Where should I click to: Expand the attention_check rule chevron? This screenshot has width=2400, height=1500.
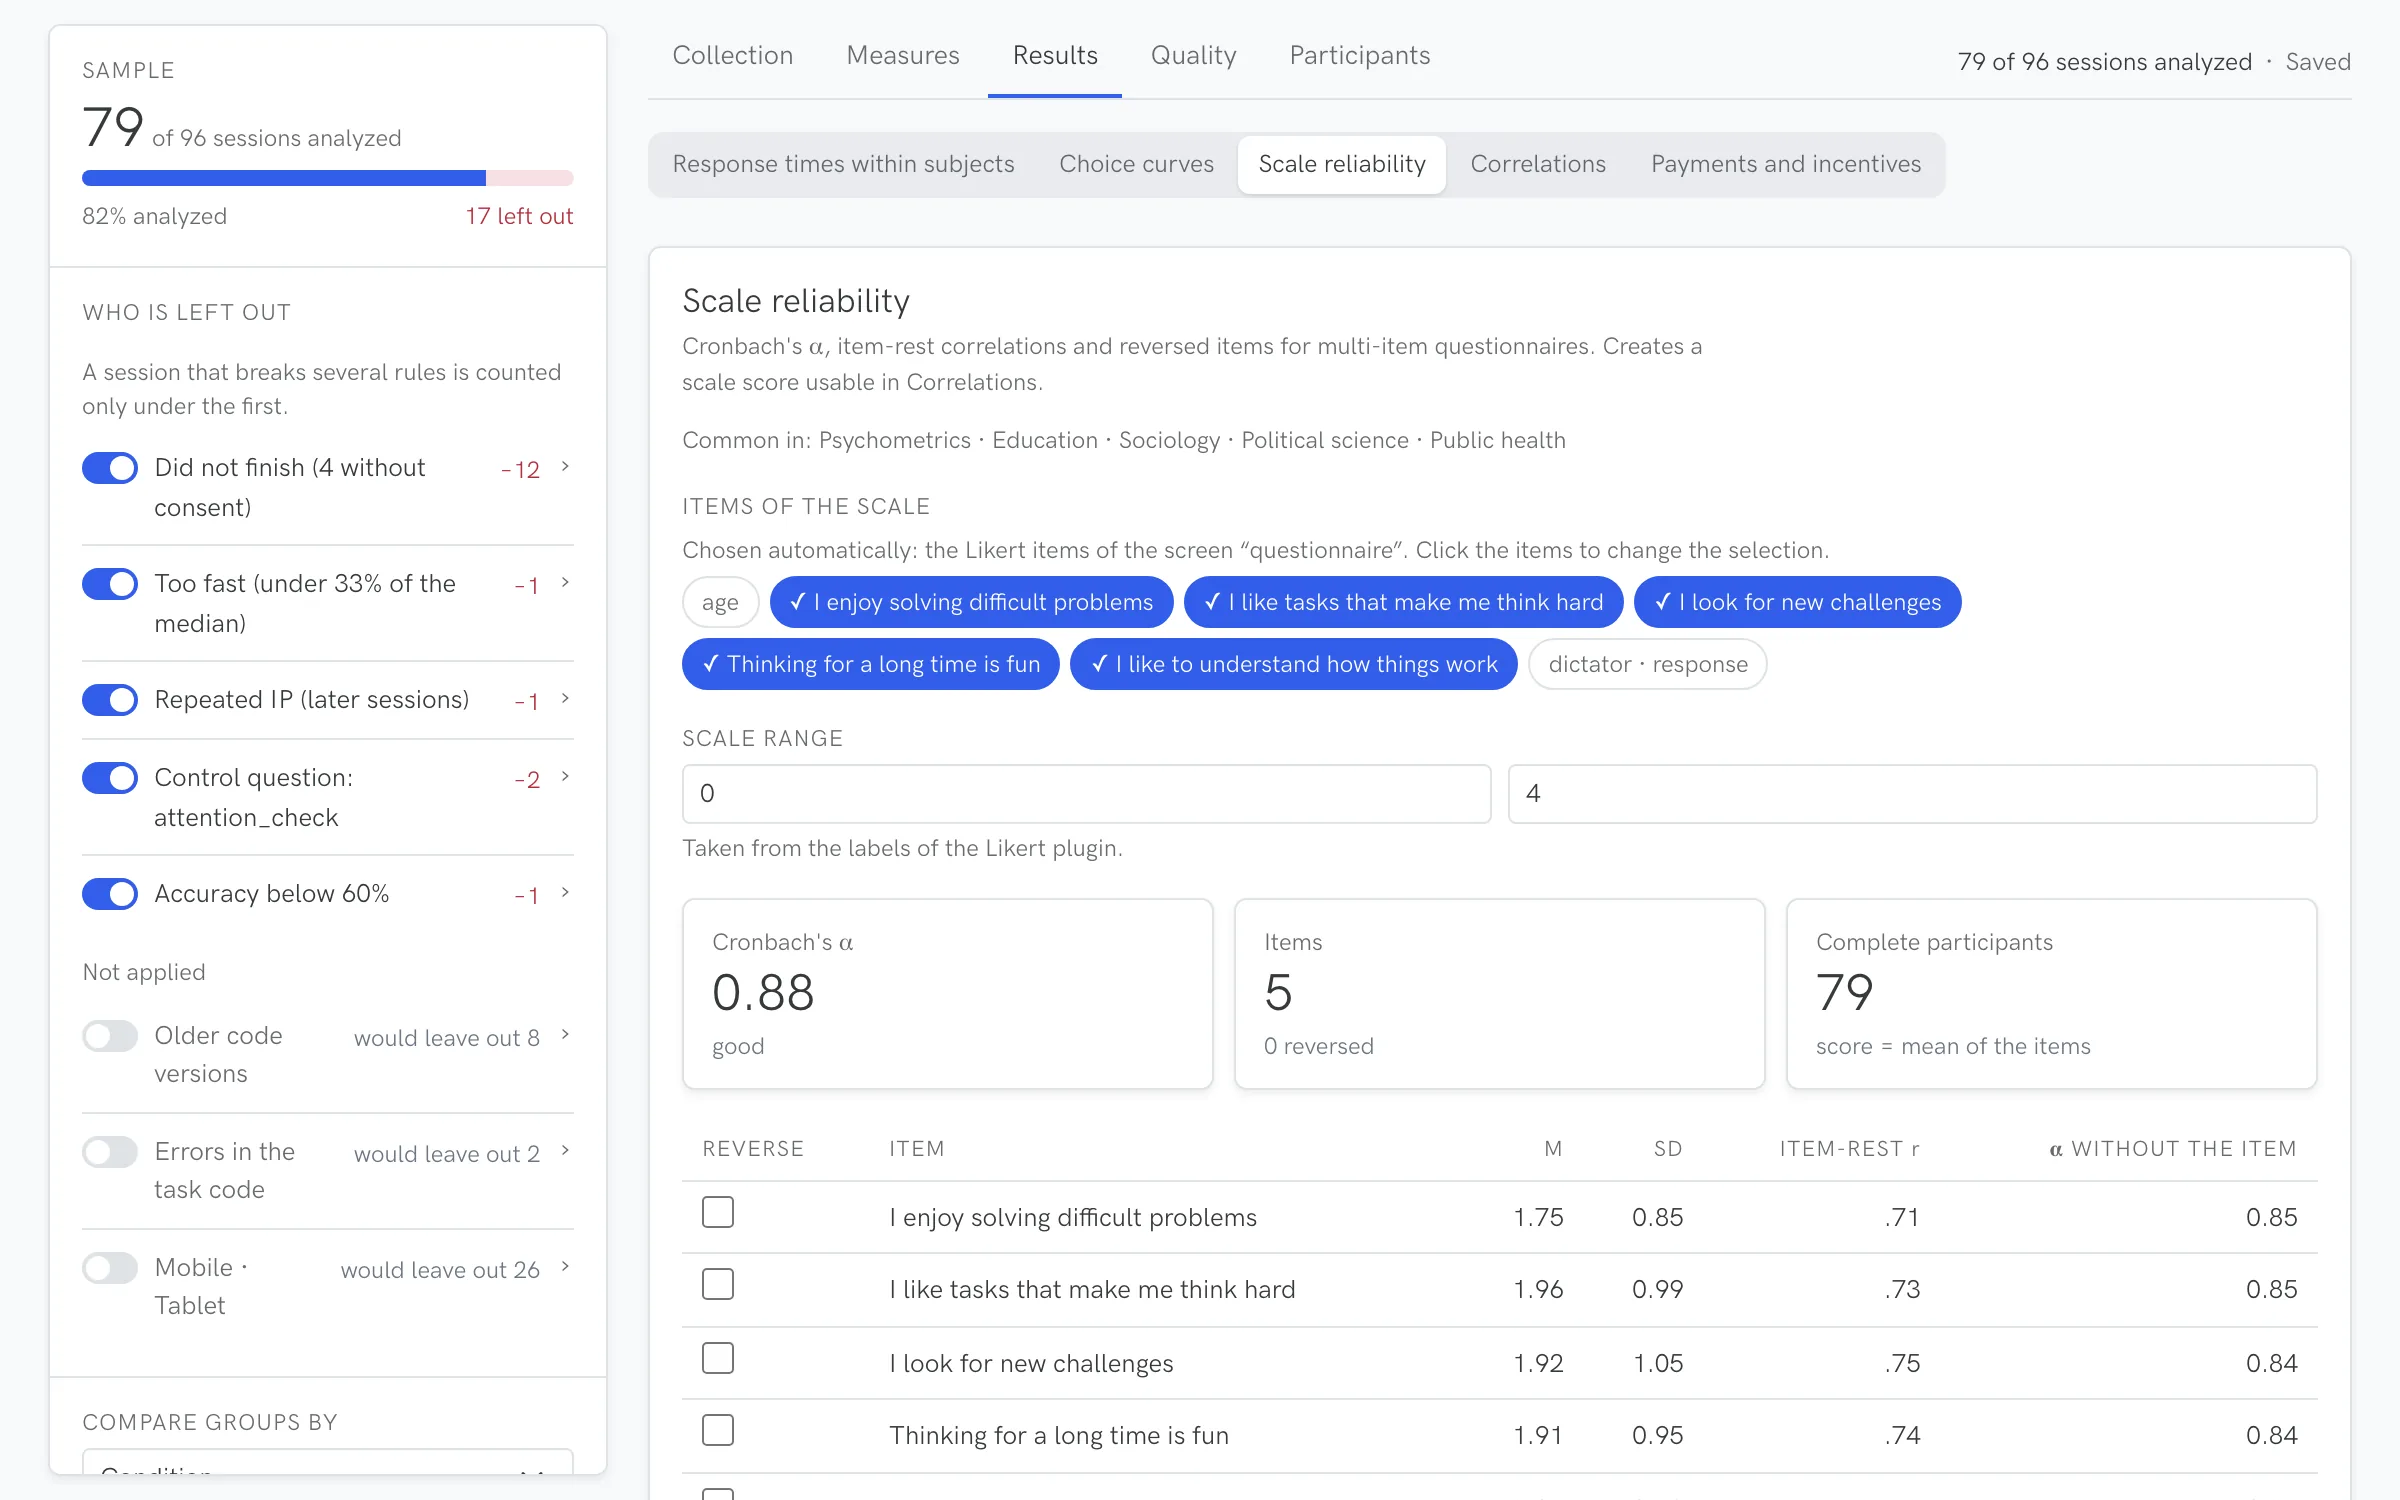565,777
